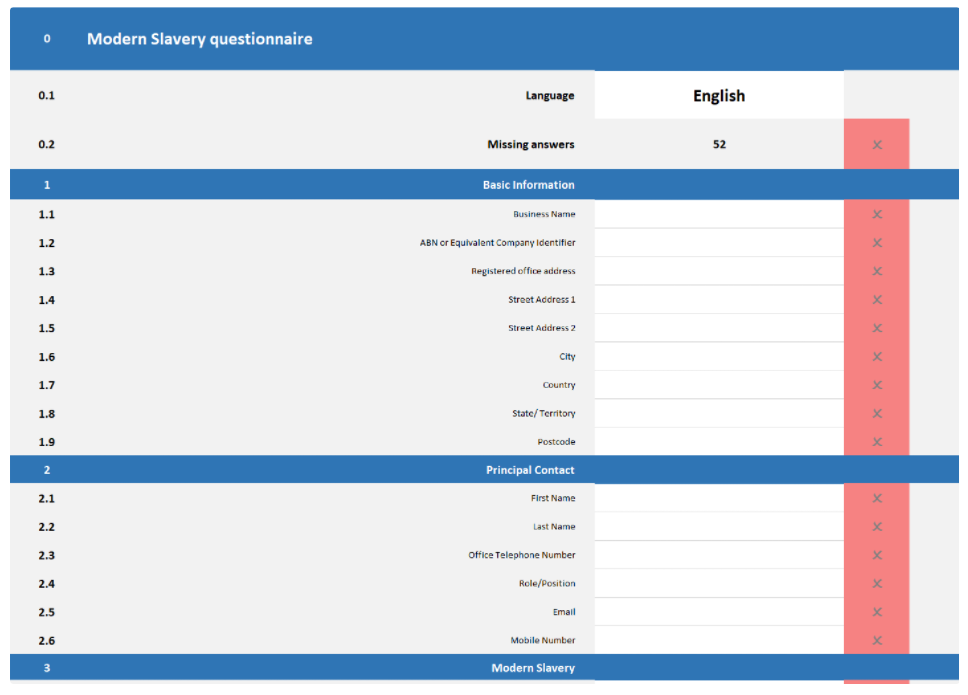The image size is (968, 695).
Task: Select the Basic Information section header
Action: point(528,185)
